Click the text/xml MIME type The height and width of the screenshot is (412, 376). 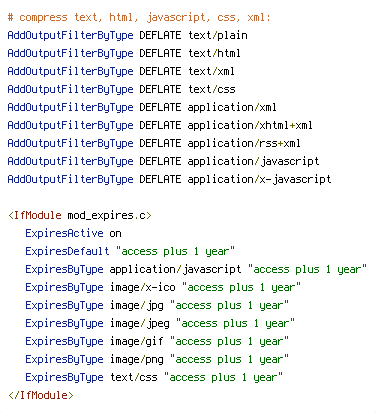pos(211,71)
